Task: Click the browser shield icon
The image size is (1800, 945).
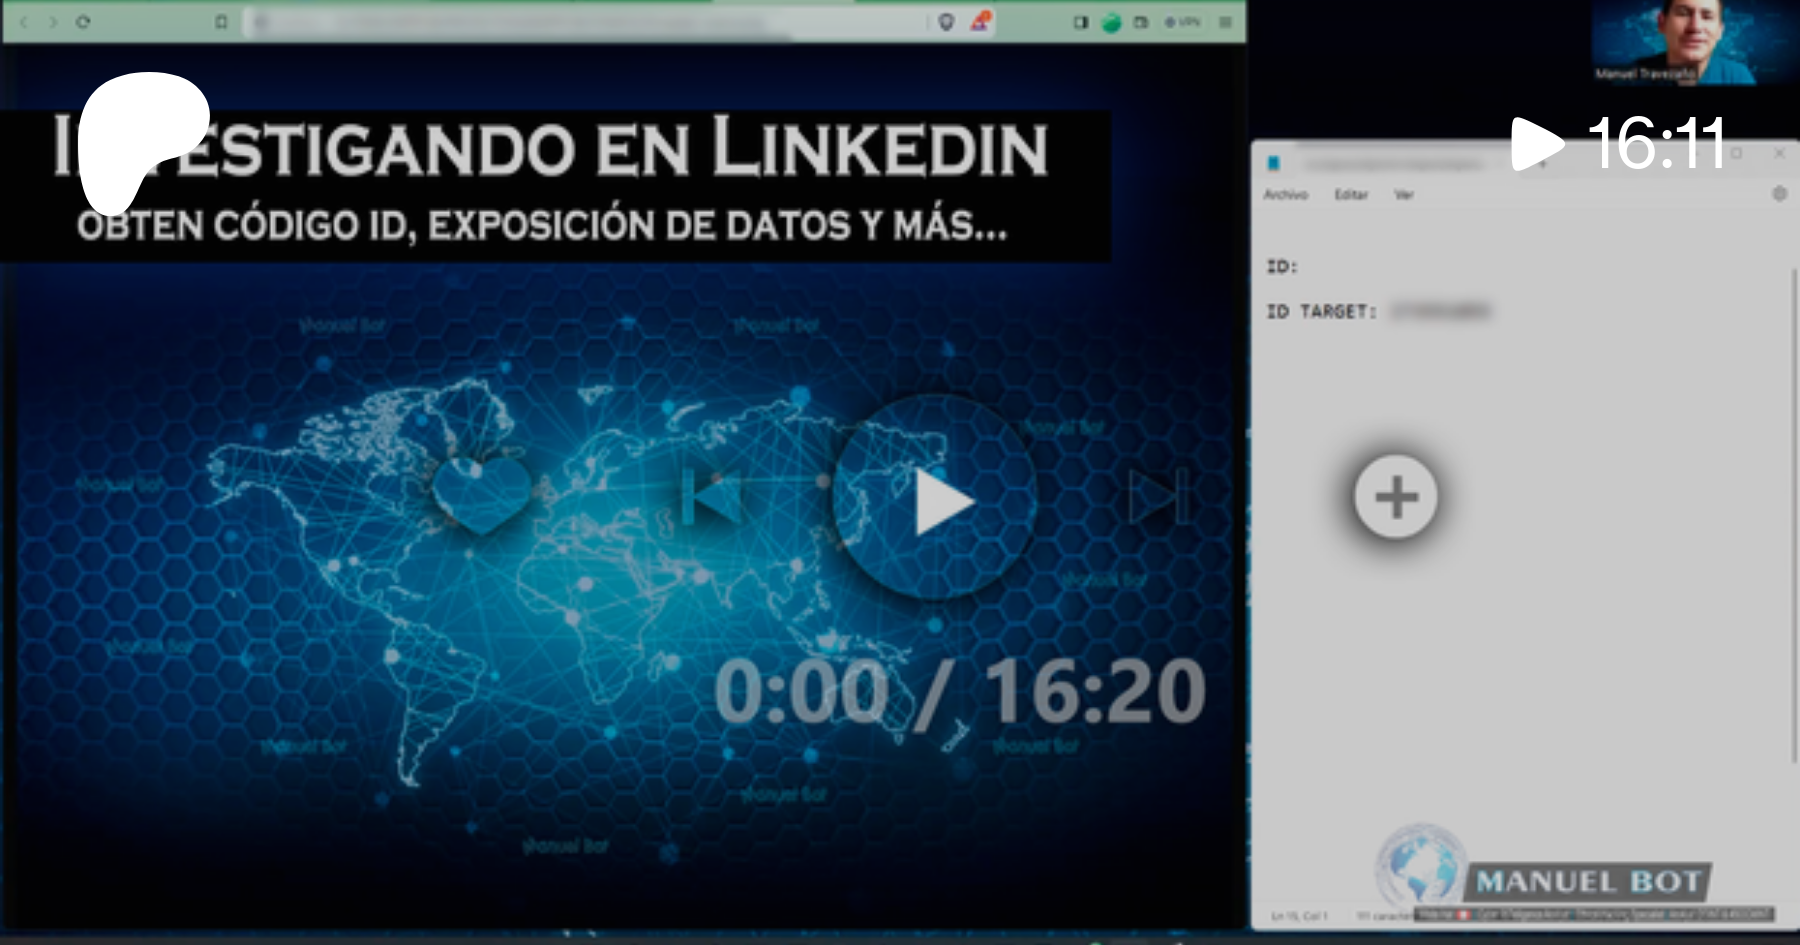Action: 946,21
